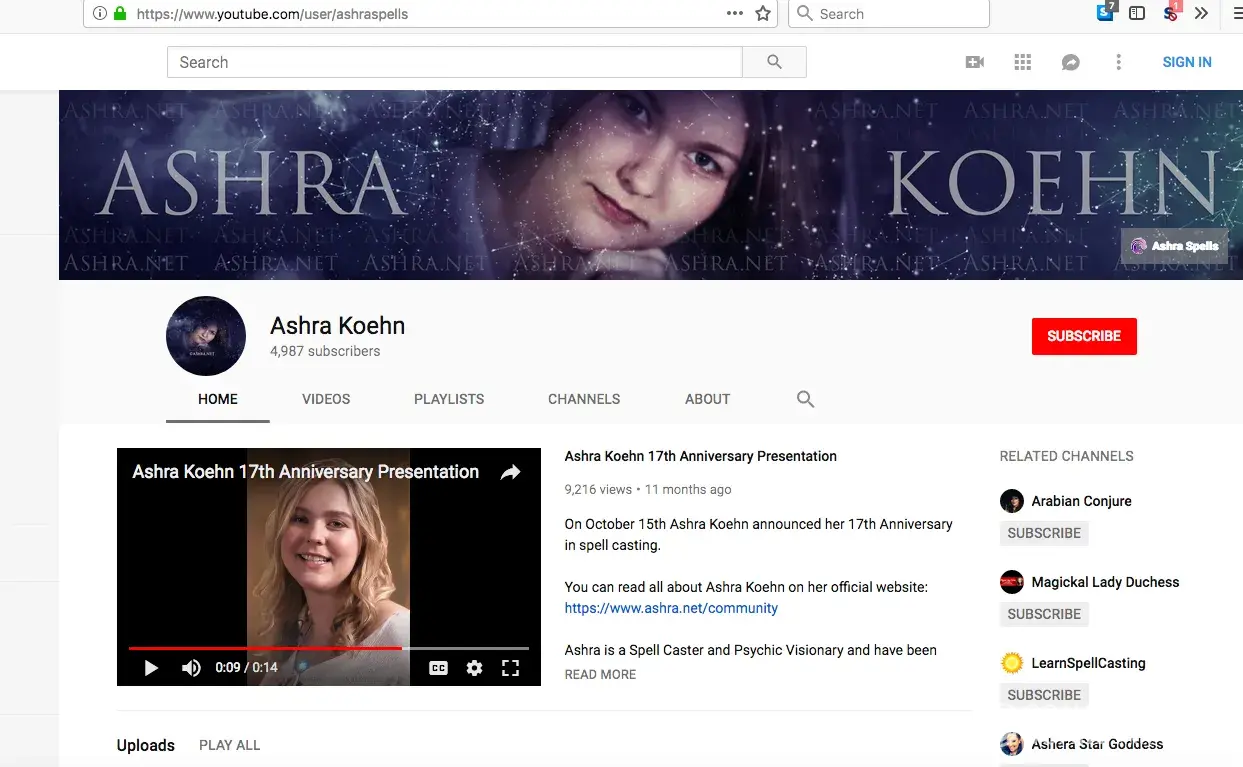1243x767 pixels.
Task: Click the video progress bar
Action: click(x=328, y=648)
